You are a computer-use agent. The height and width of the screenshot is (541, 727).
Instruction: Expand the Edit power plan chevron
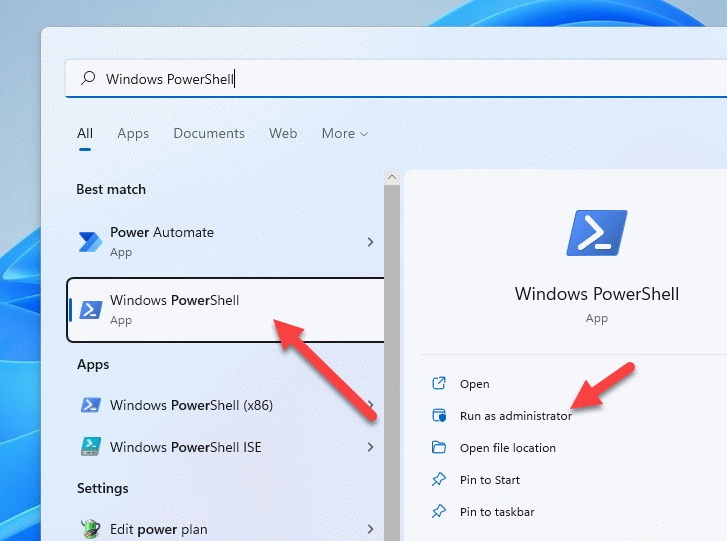(x=370, y=529)
